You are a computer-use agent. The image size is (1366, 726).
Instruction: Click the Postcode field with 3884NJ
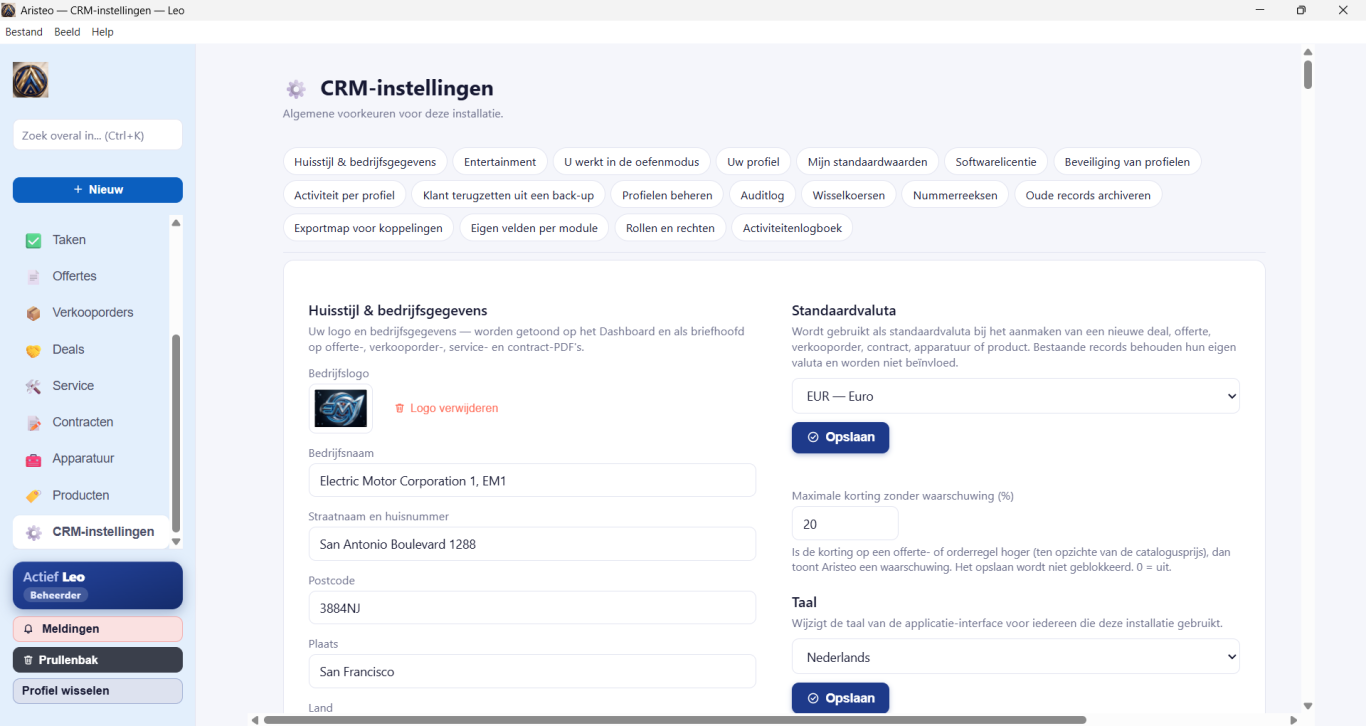coord(532,608)
